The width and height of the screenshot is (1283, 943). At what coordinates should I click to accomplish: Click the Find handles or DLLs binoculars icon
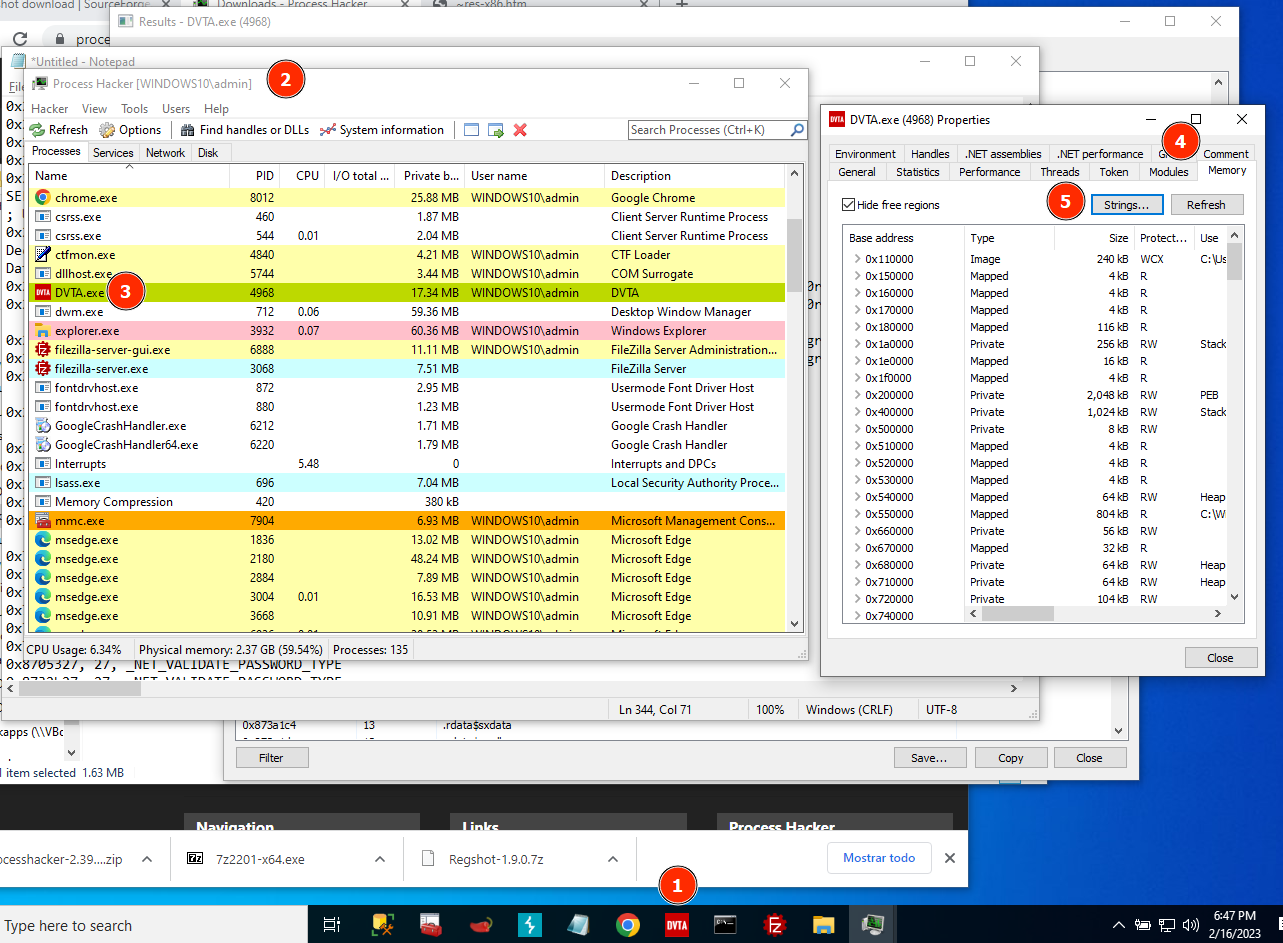point(188,130)
